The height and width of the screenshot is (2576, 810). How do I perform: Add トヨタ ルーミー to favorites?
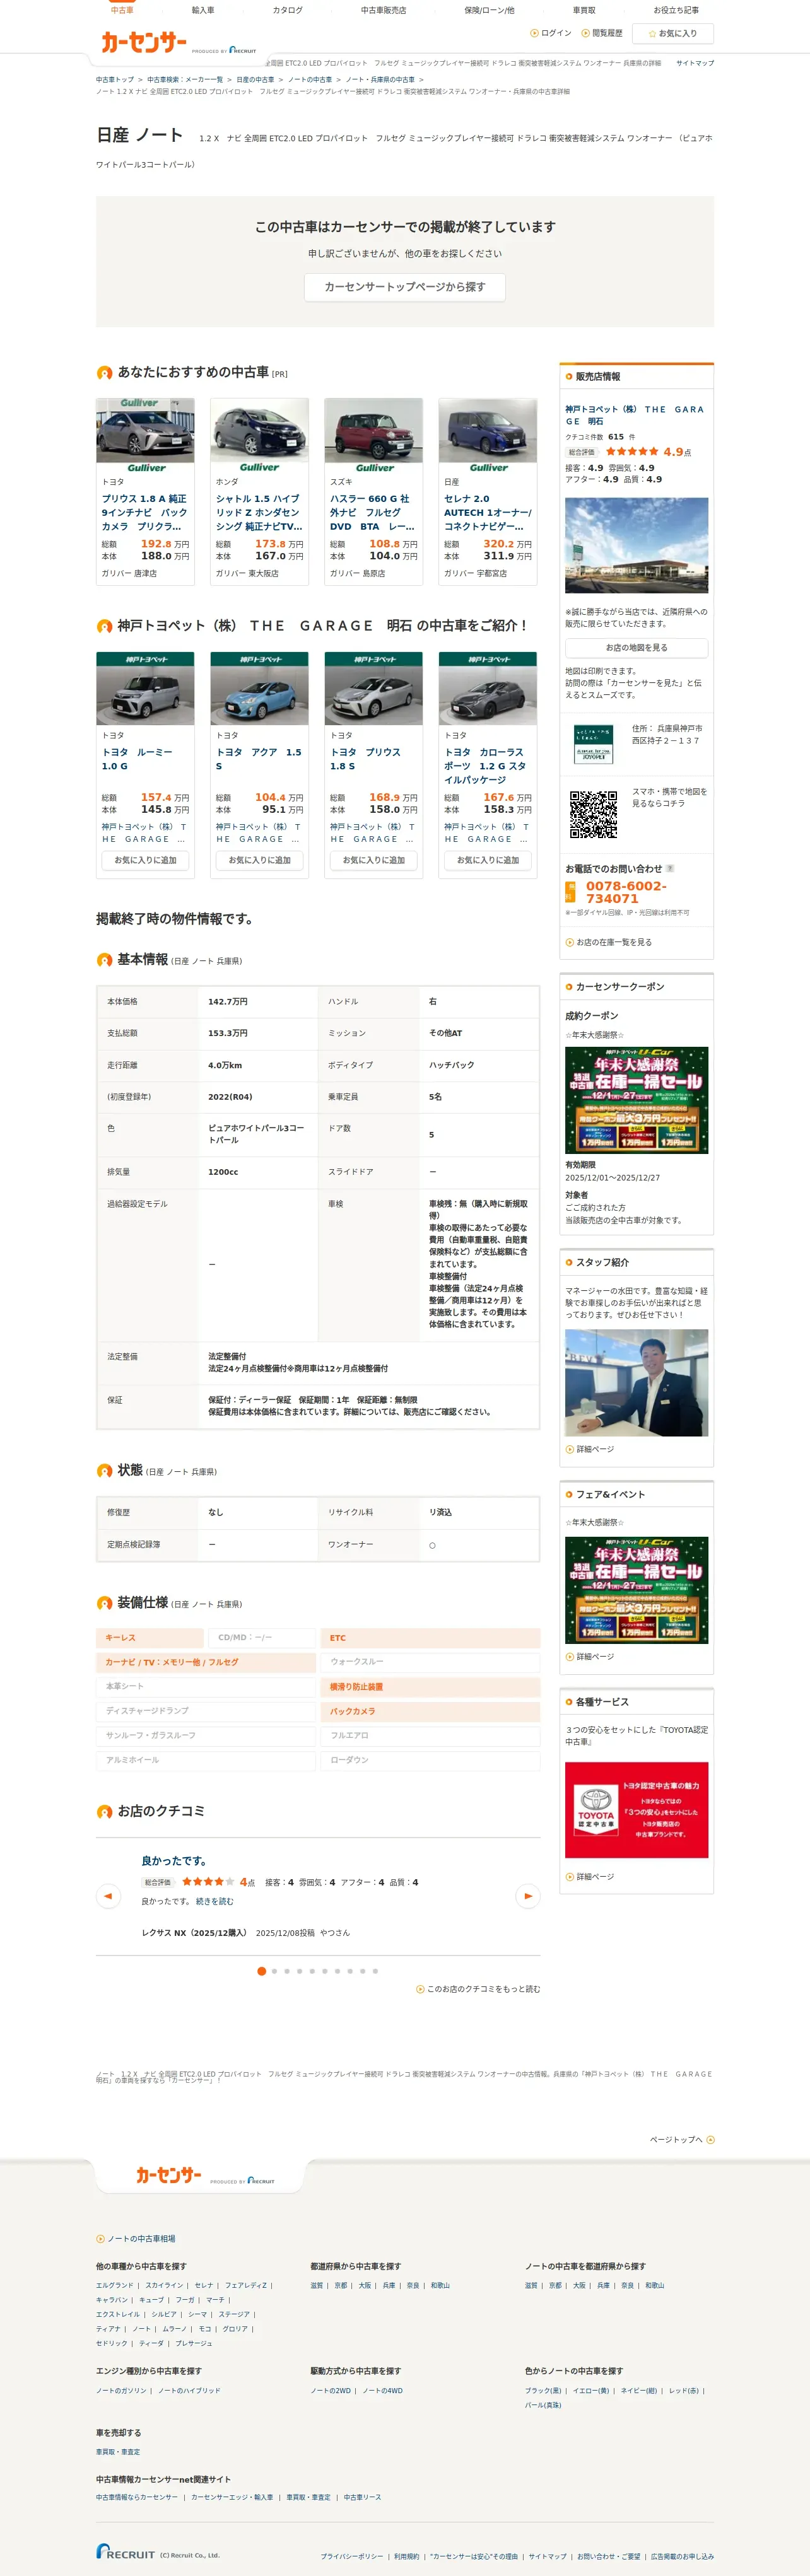145,860
